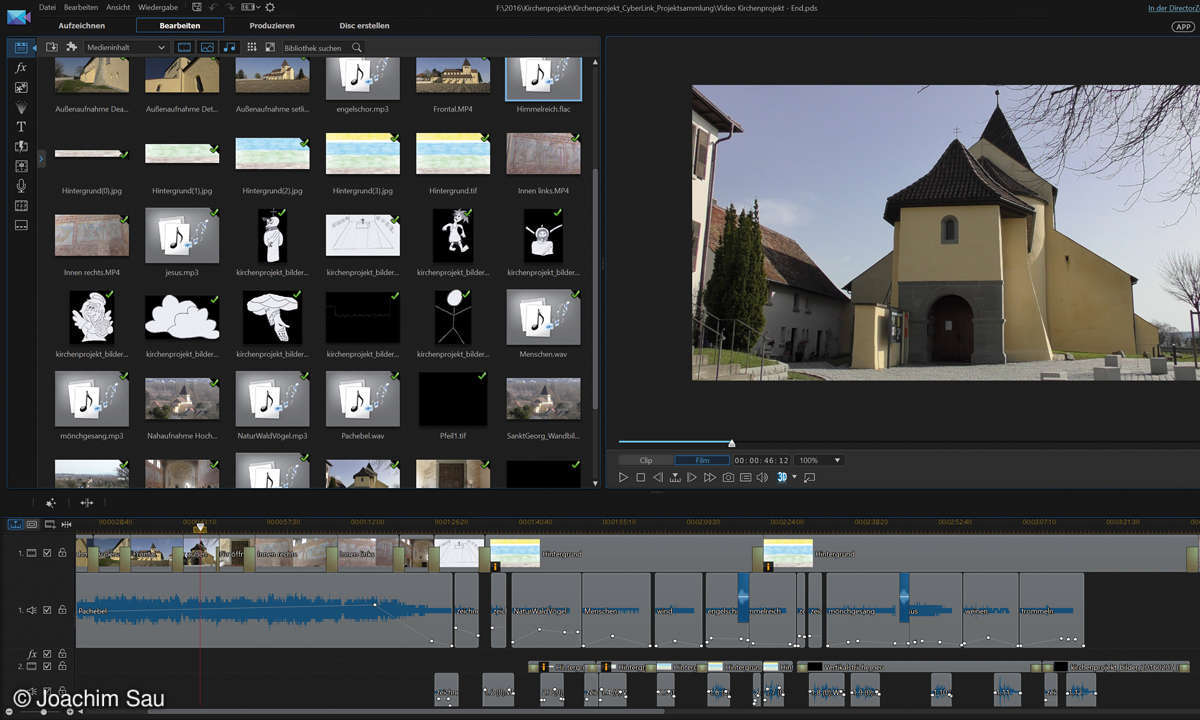Open the Bearbeiten menu in menu bar
Image resolution: width=1200 pixels, height=720 pixels.
pos(81,7)
